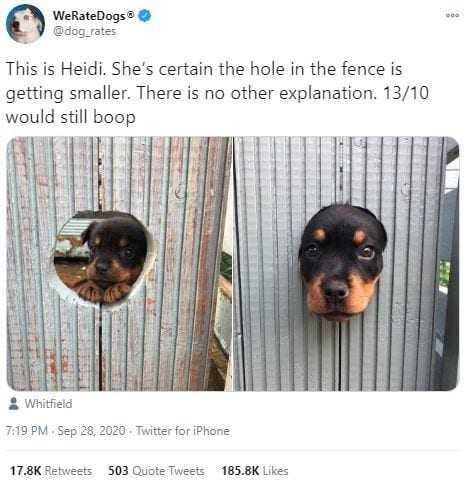
Task: Open the 7:19 PM timestamp link
Action: [27, 431]
